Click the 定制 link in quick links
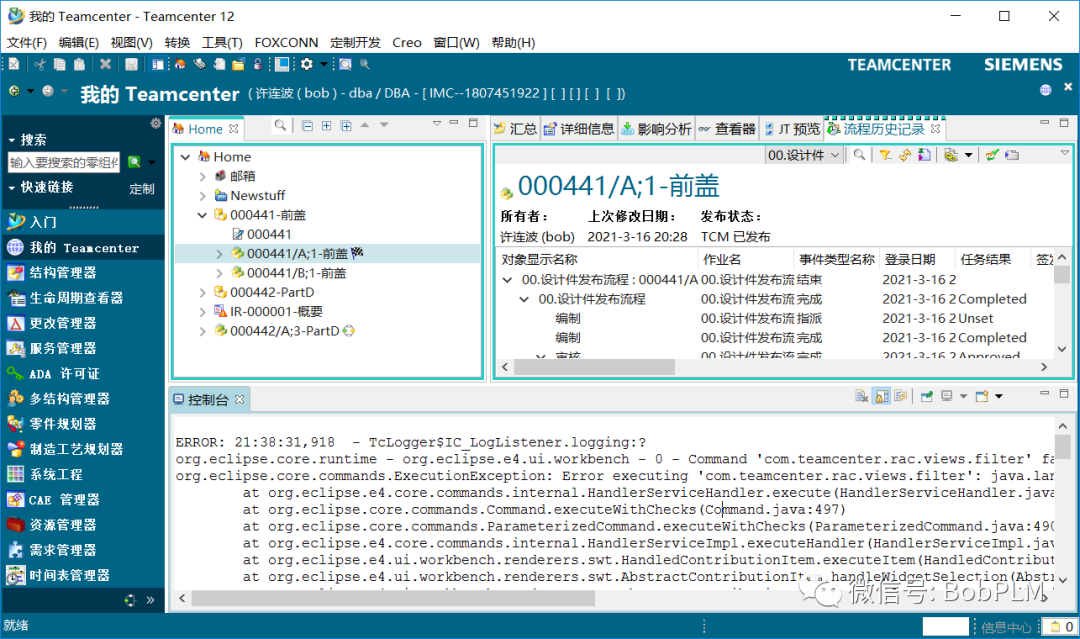This screenshot has width=1080, height=639. coord(141,189)
